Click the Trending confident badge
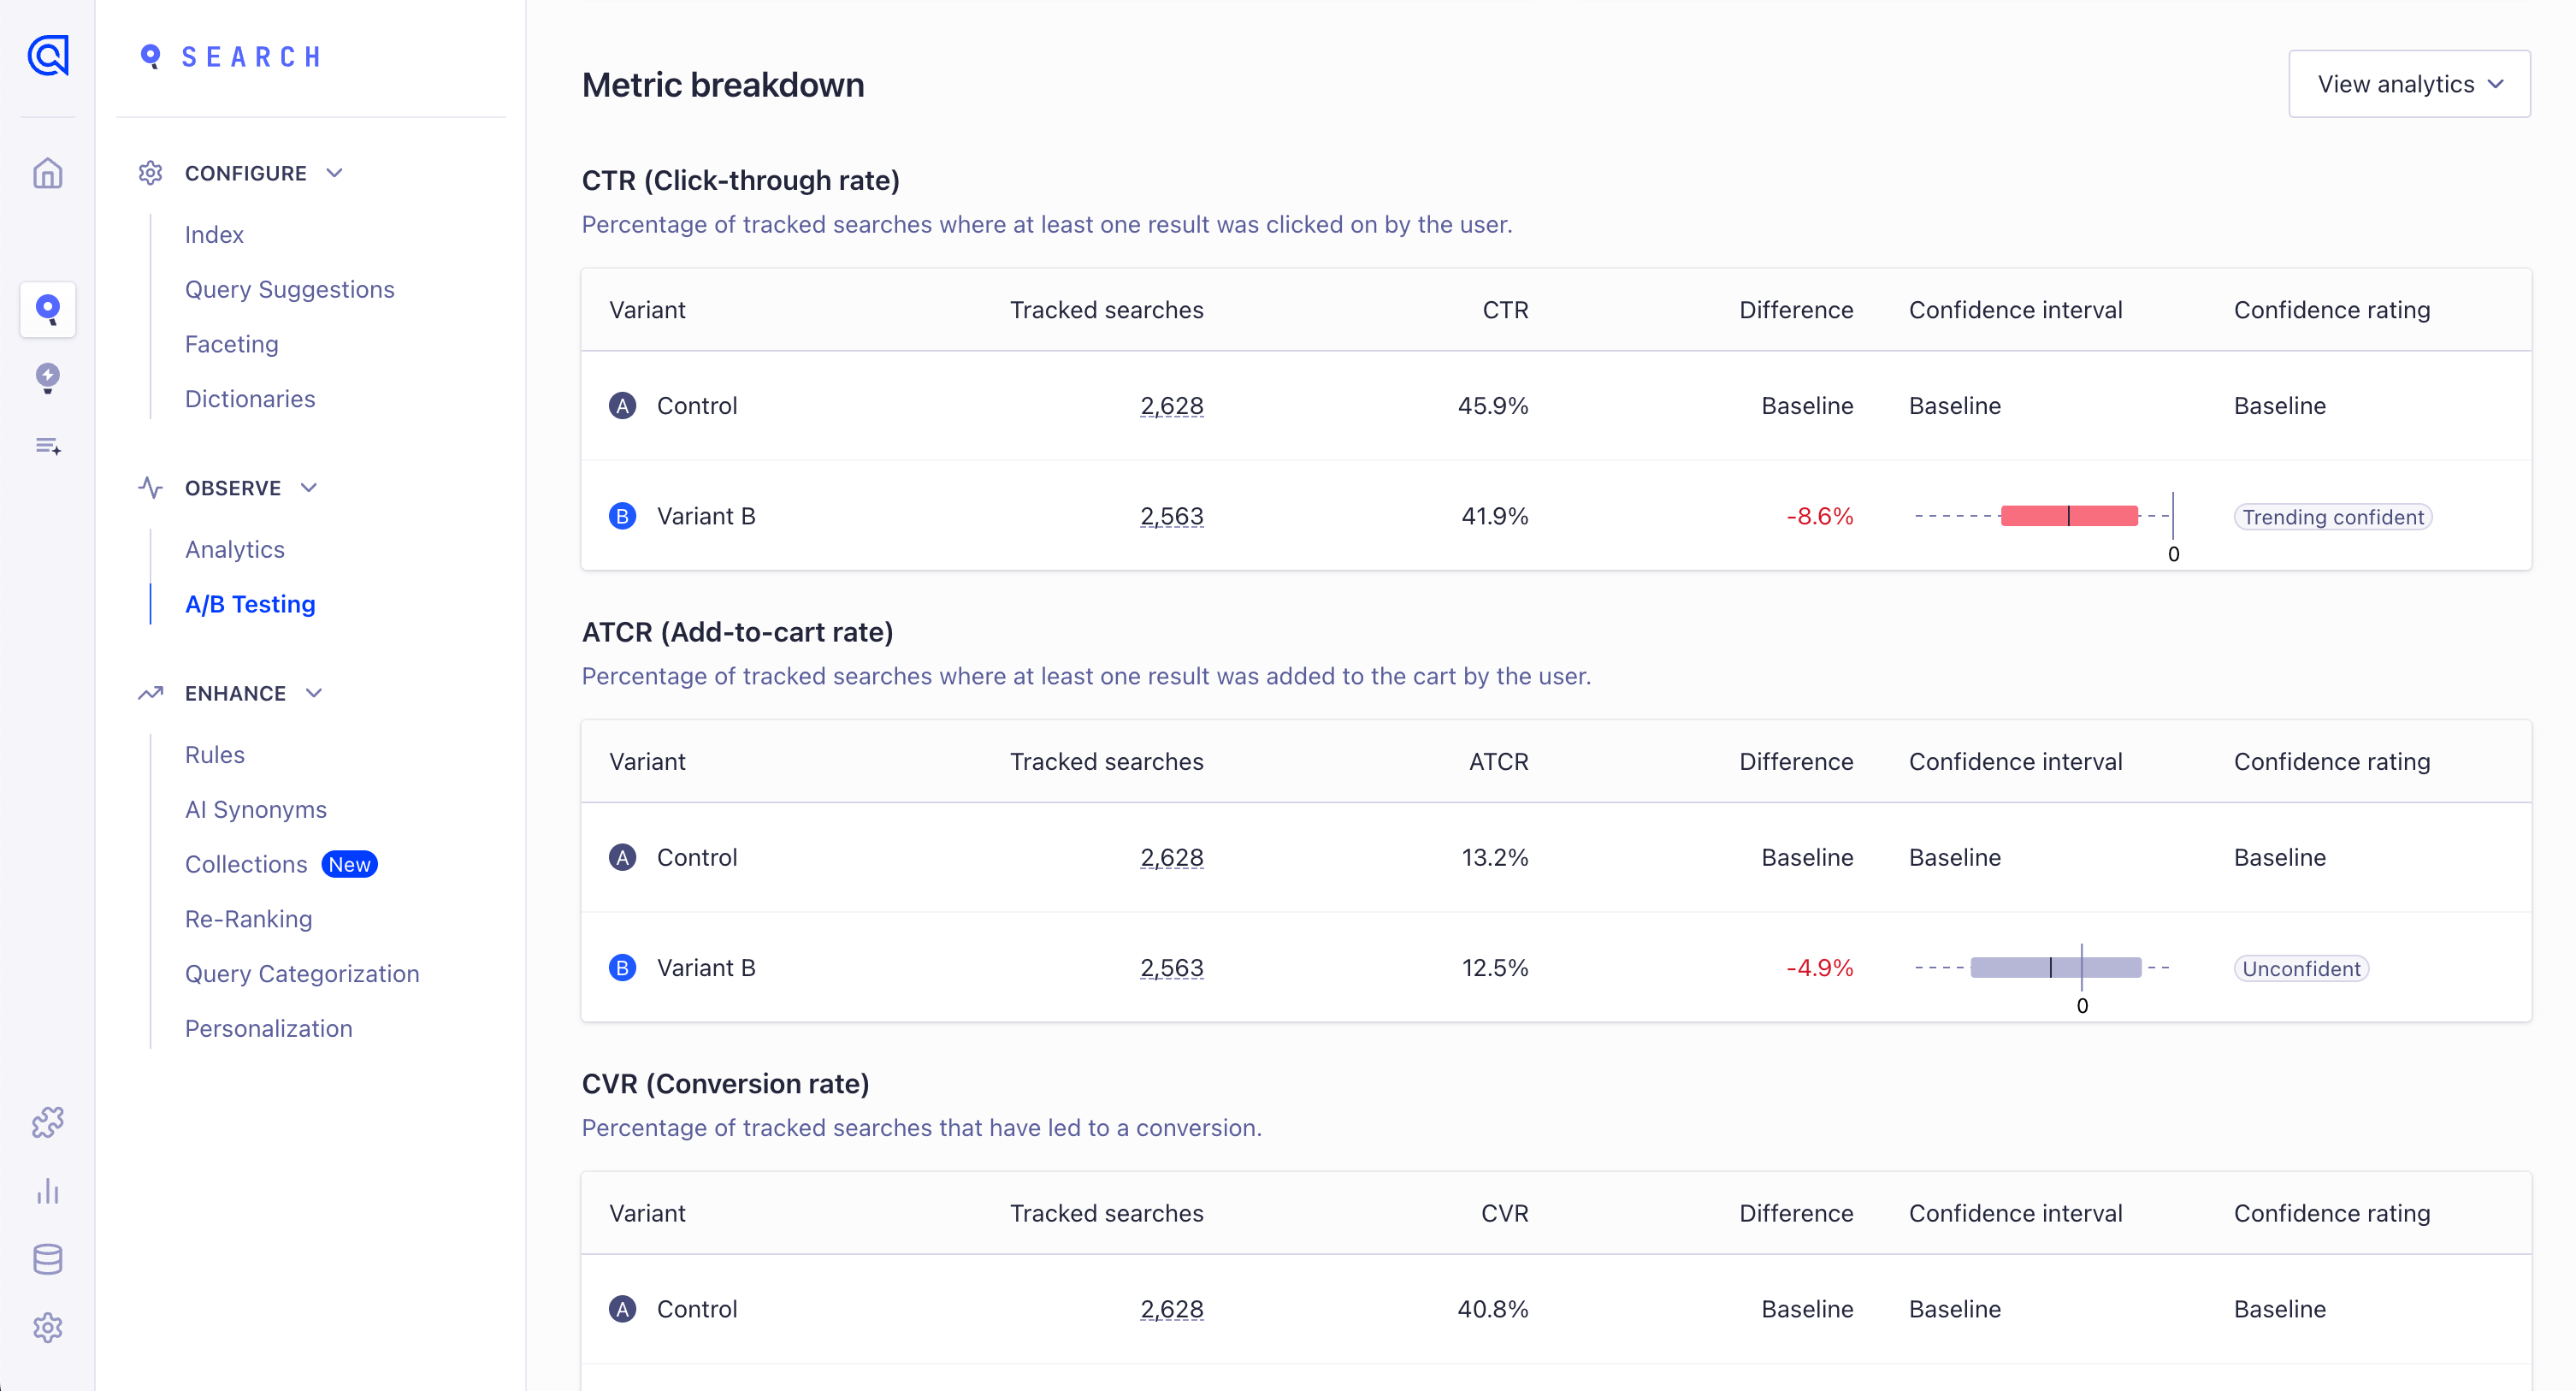Image resolution: width=2576 pixels, height=1391 pixels. pyautogui.click(x=2333, y=516)
